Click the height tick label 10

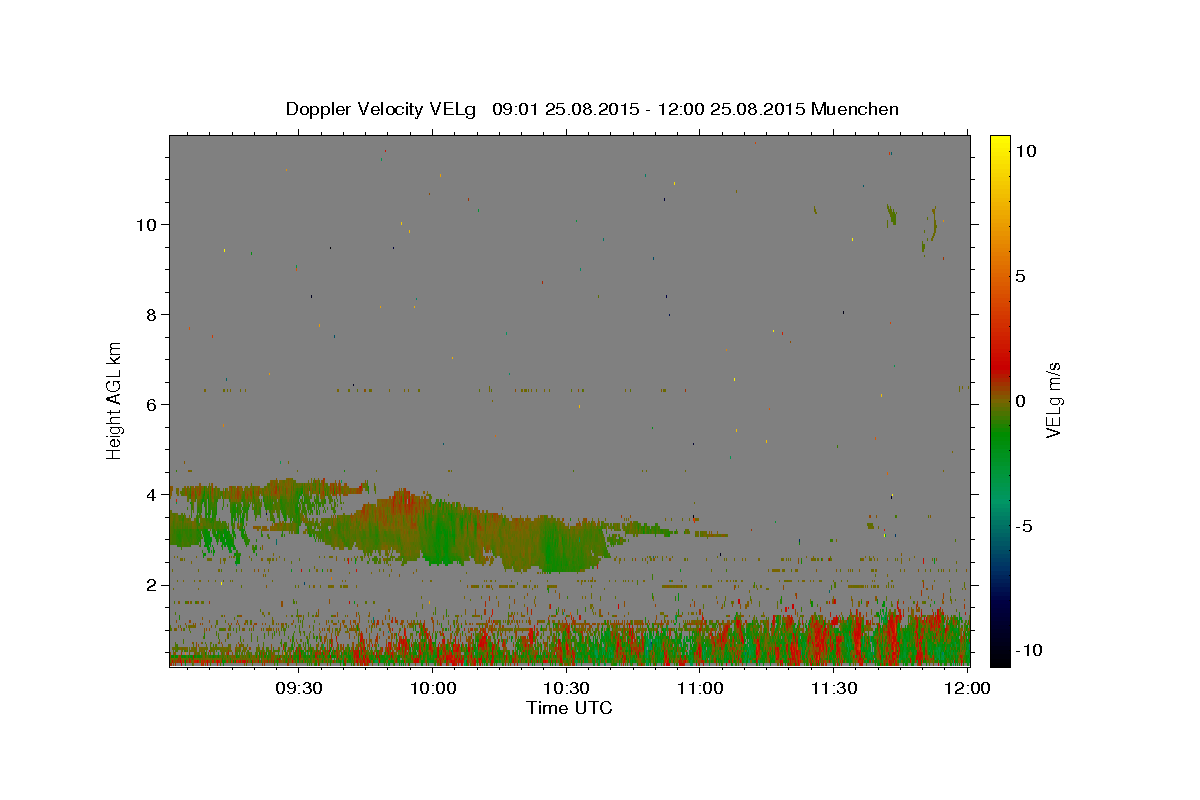(x=149, y=225)
